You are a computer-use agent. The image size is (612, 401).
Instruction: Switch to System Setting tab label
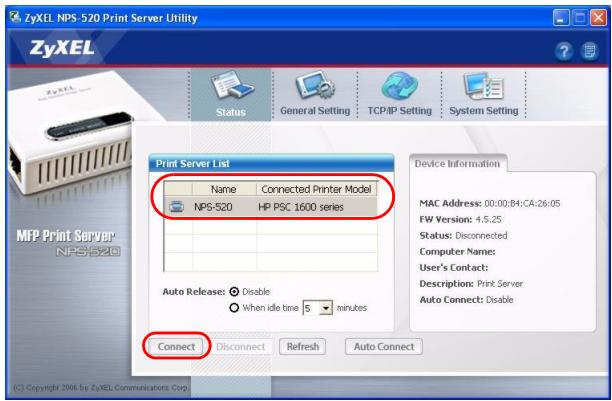point(484,111)
